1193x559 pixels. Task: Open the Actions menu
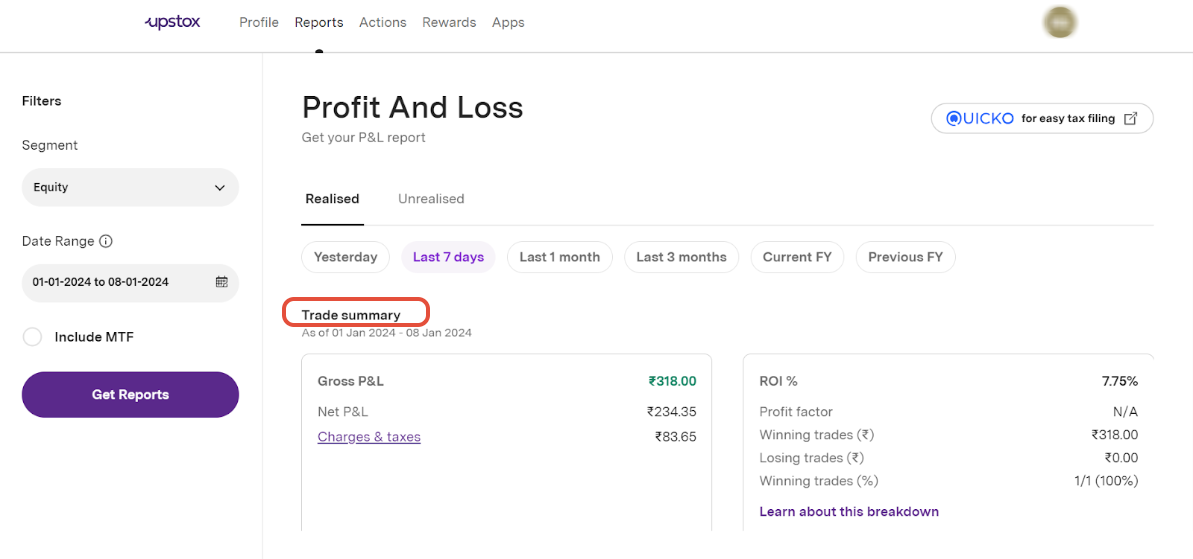383,22
